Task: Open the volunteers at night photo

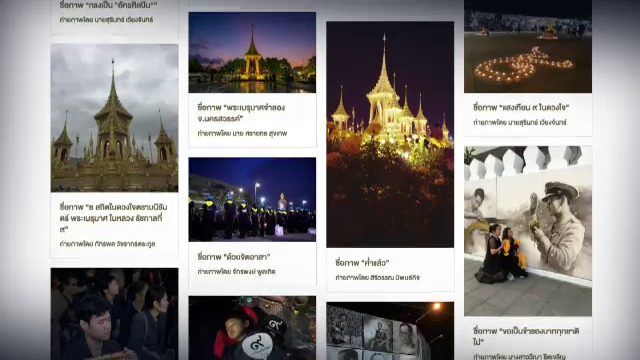Action: pyautogui.click(x=252, y=200)
